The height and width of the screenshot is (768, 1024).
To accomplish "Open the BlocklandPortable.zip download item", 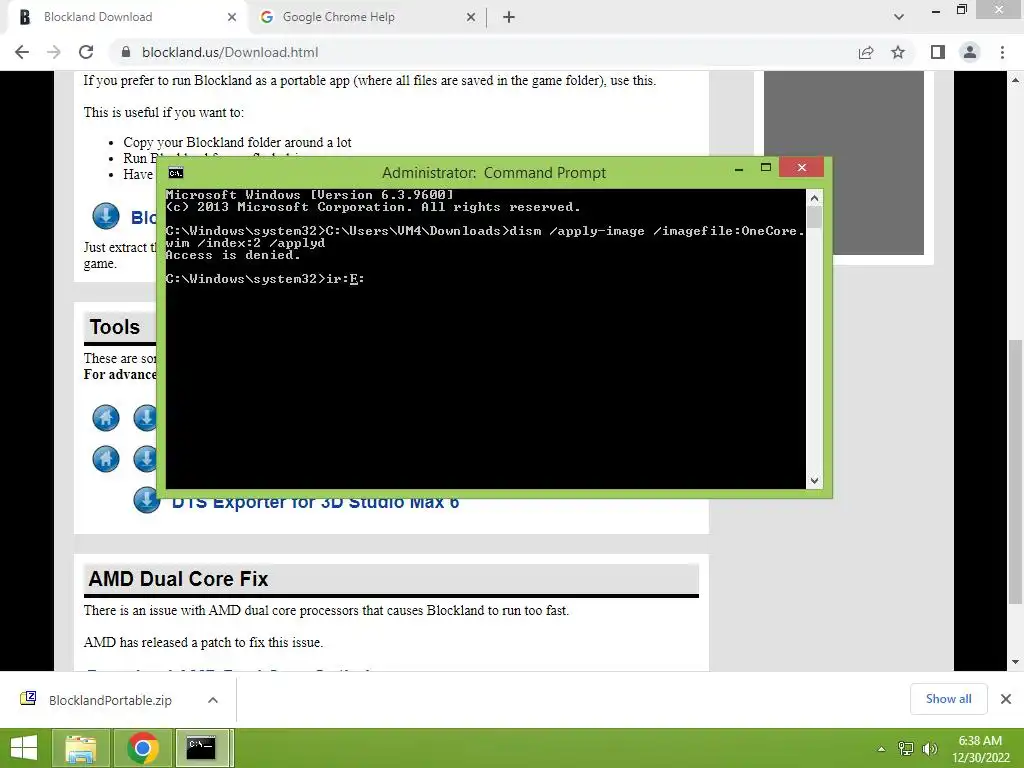I will pyautogui.click(x=110, y=700).
